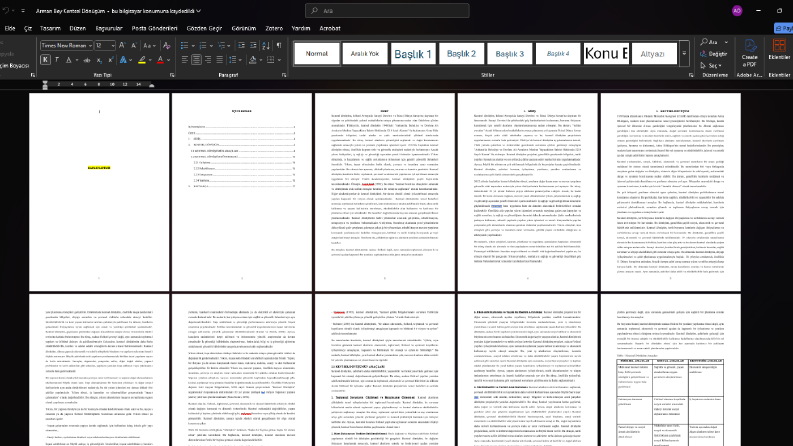This screenshot has height=446, width=793.
Task: Apply the Başlık 2 style
Action: point(461,54)
